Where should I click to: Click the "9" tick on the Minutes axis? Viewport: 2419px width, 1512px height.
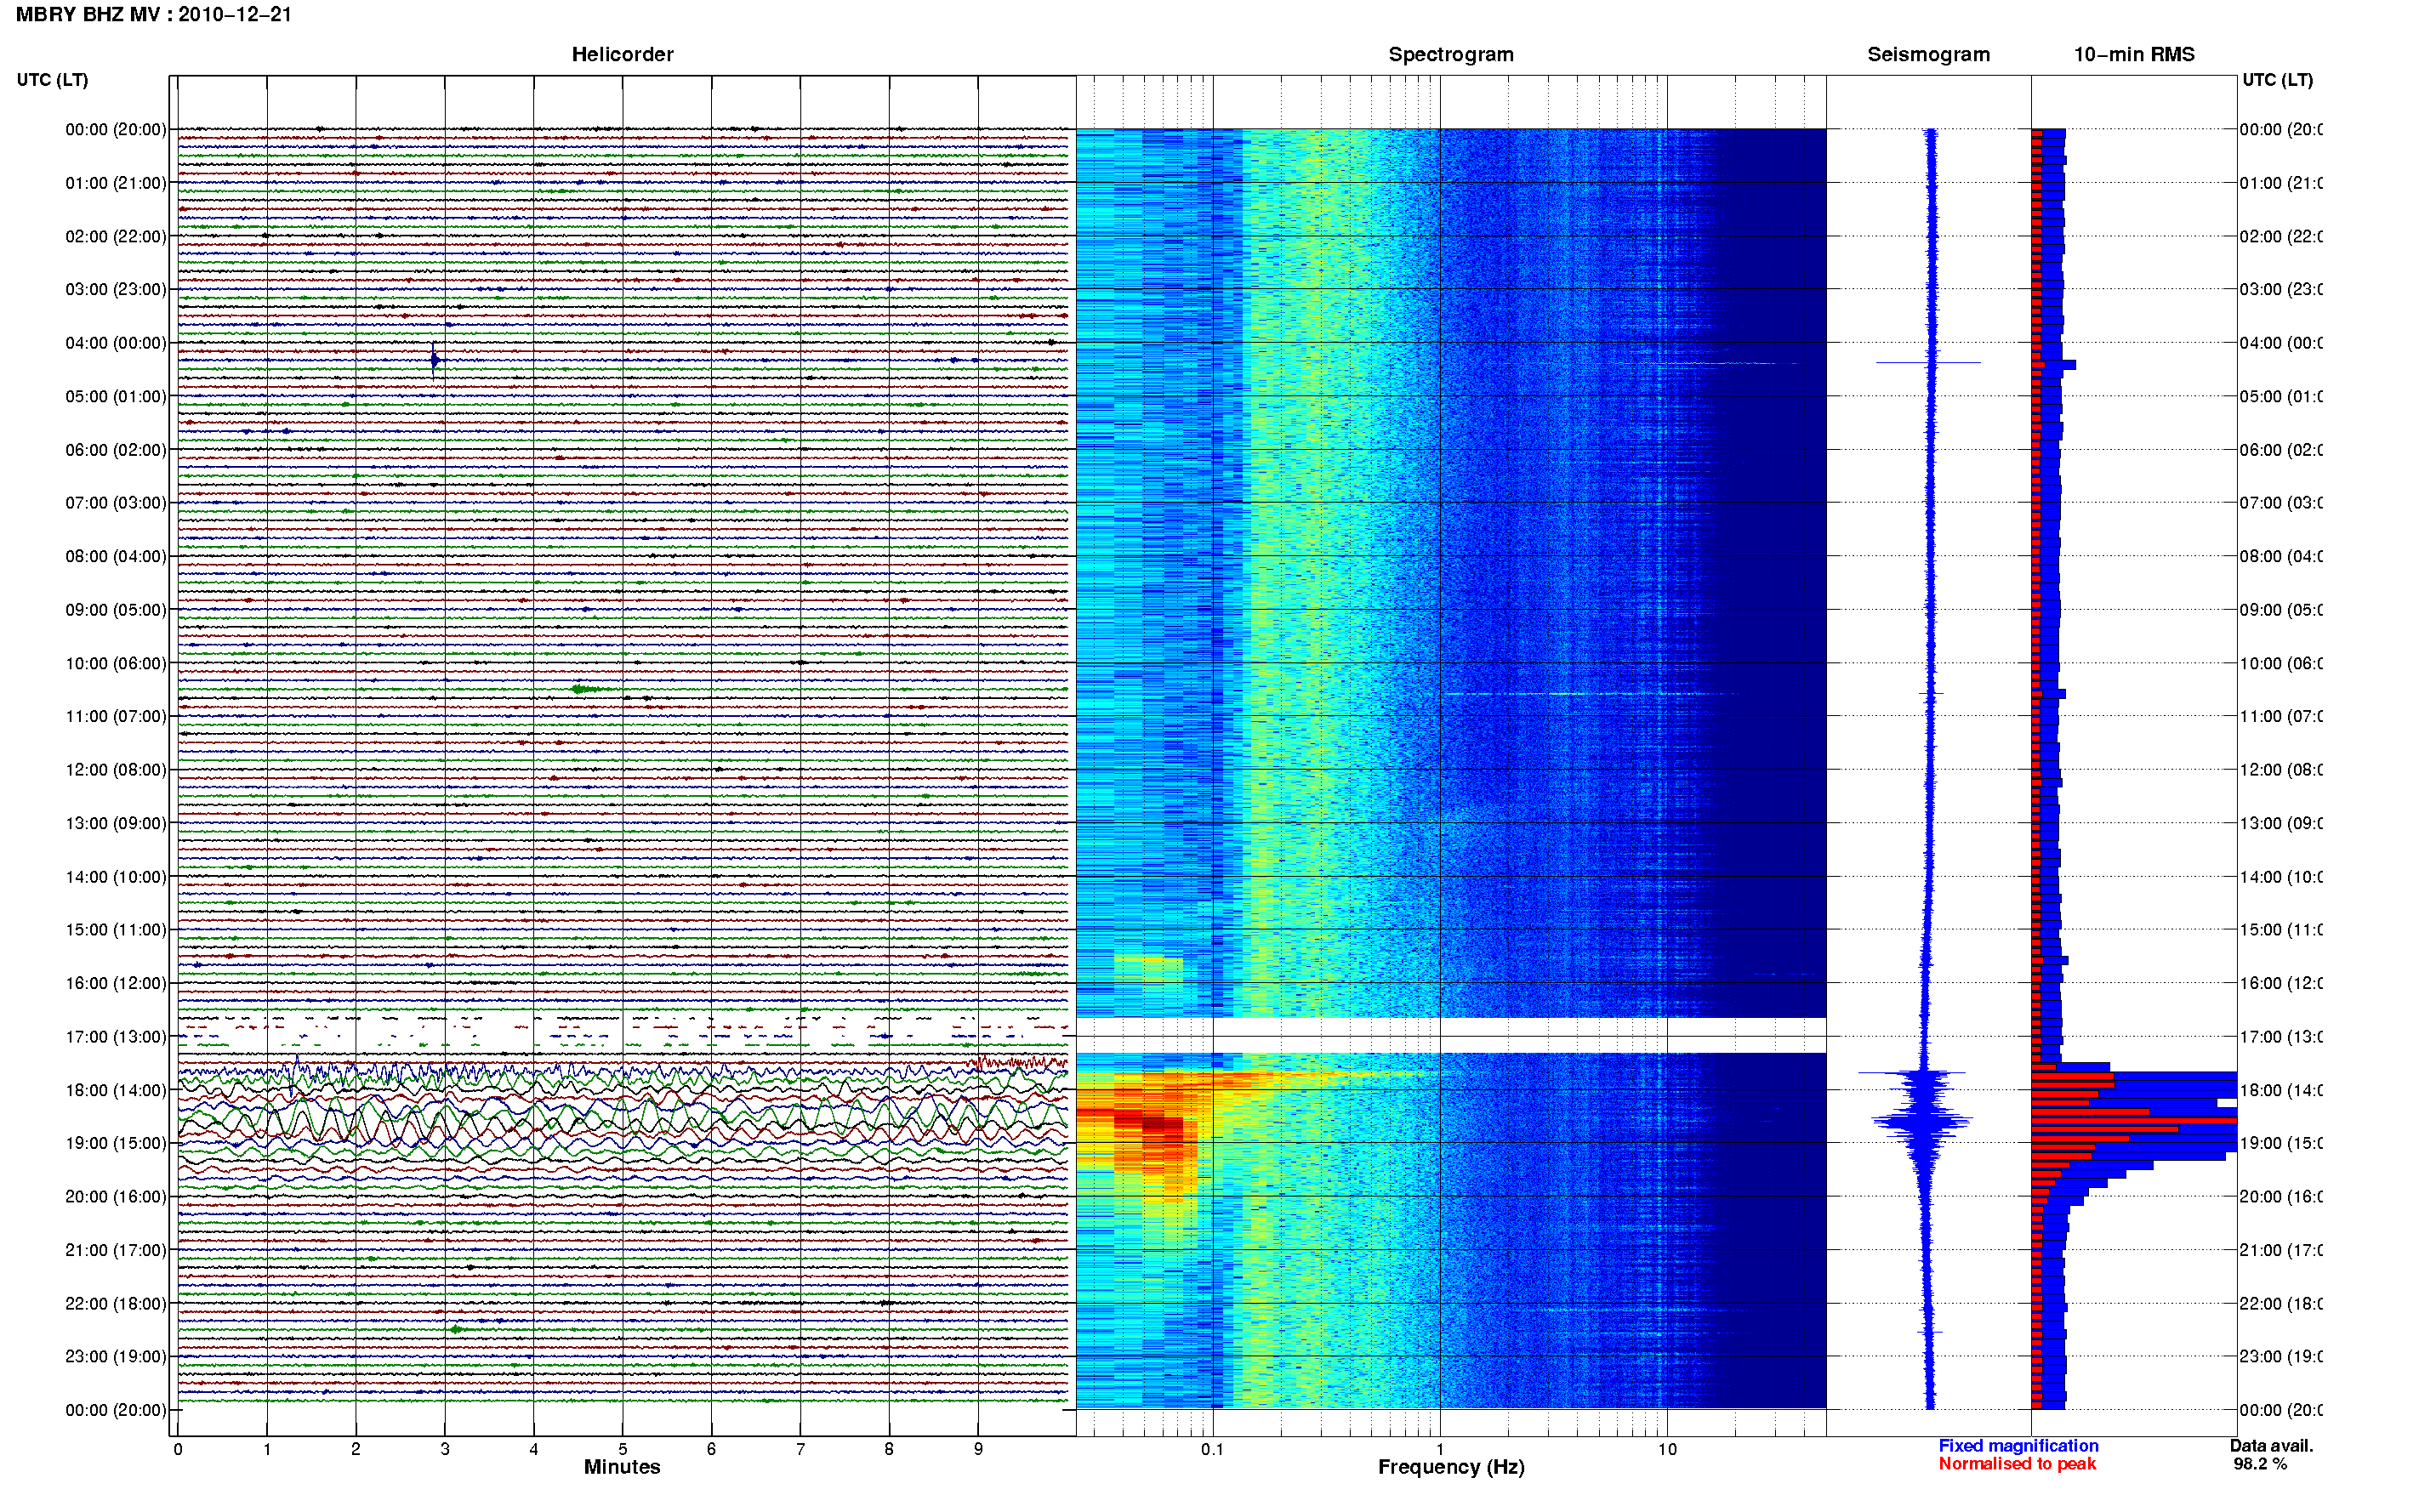[x=978, y=1449]
